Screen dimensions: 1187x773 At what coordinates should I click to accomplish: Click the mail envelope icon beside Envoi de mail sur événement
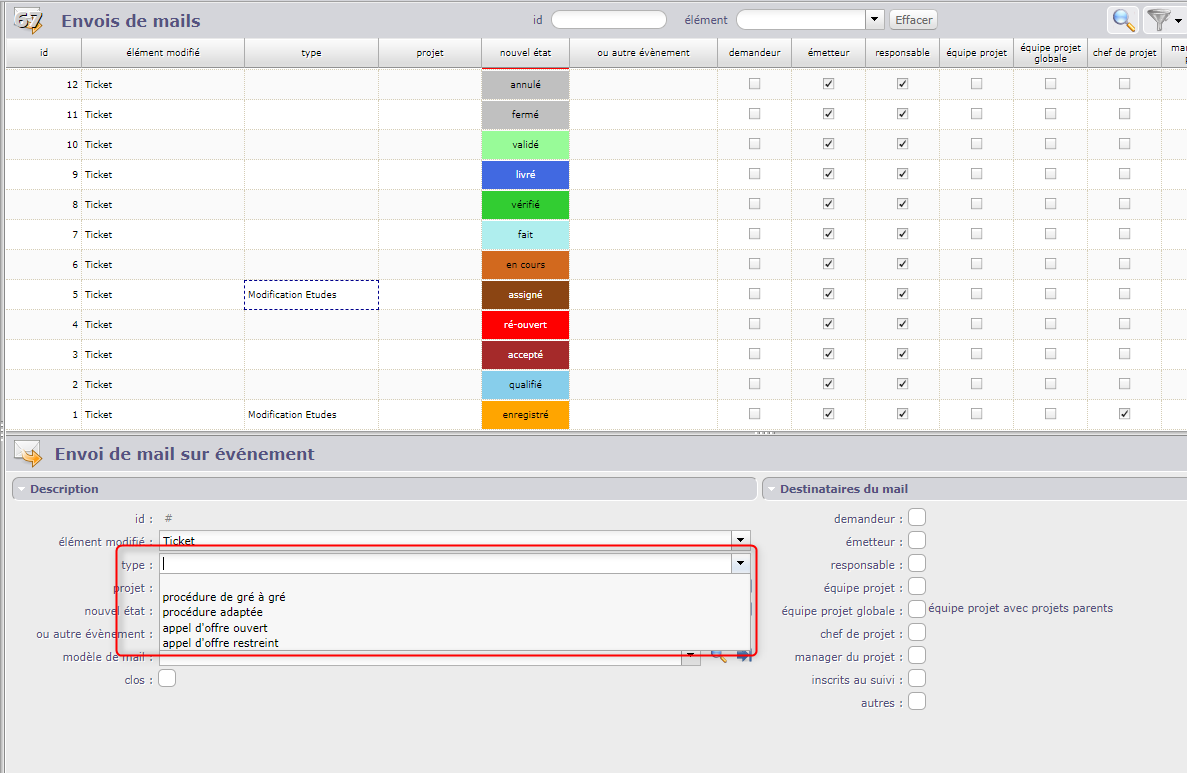click(28, 454)
